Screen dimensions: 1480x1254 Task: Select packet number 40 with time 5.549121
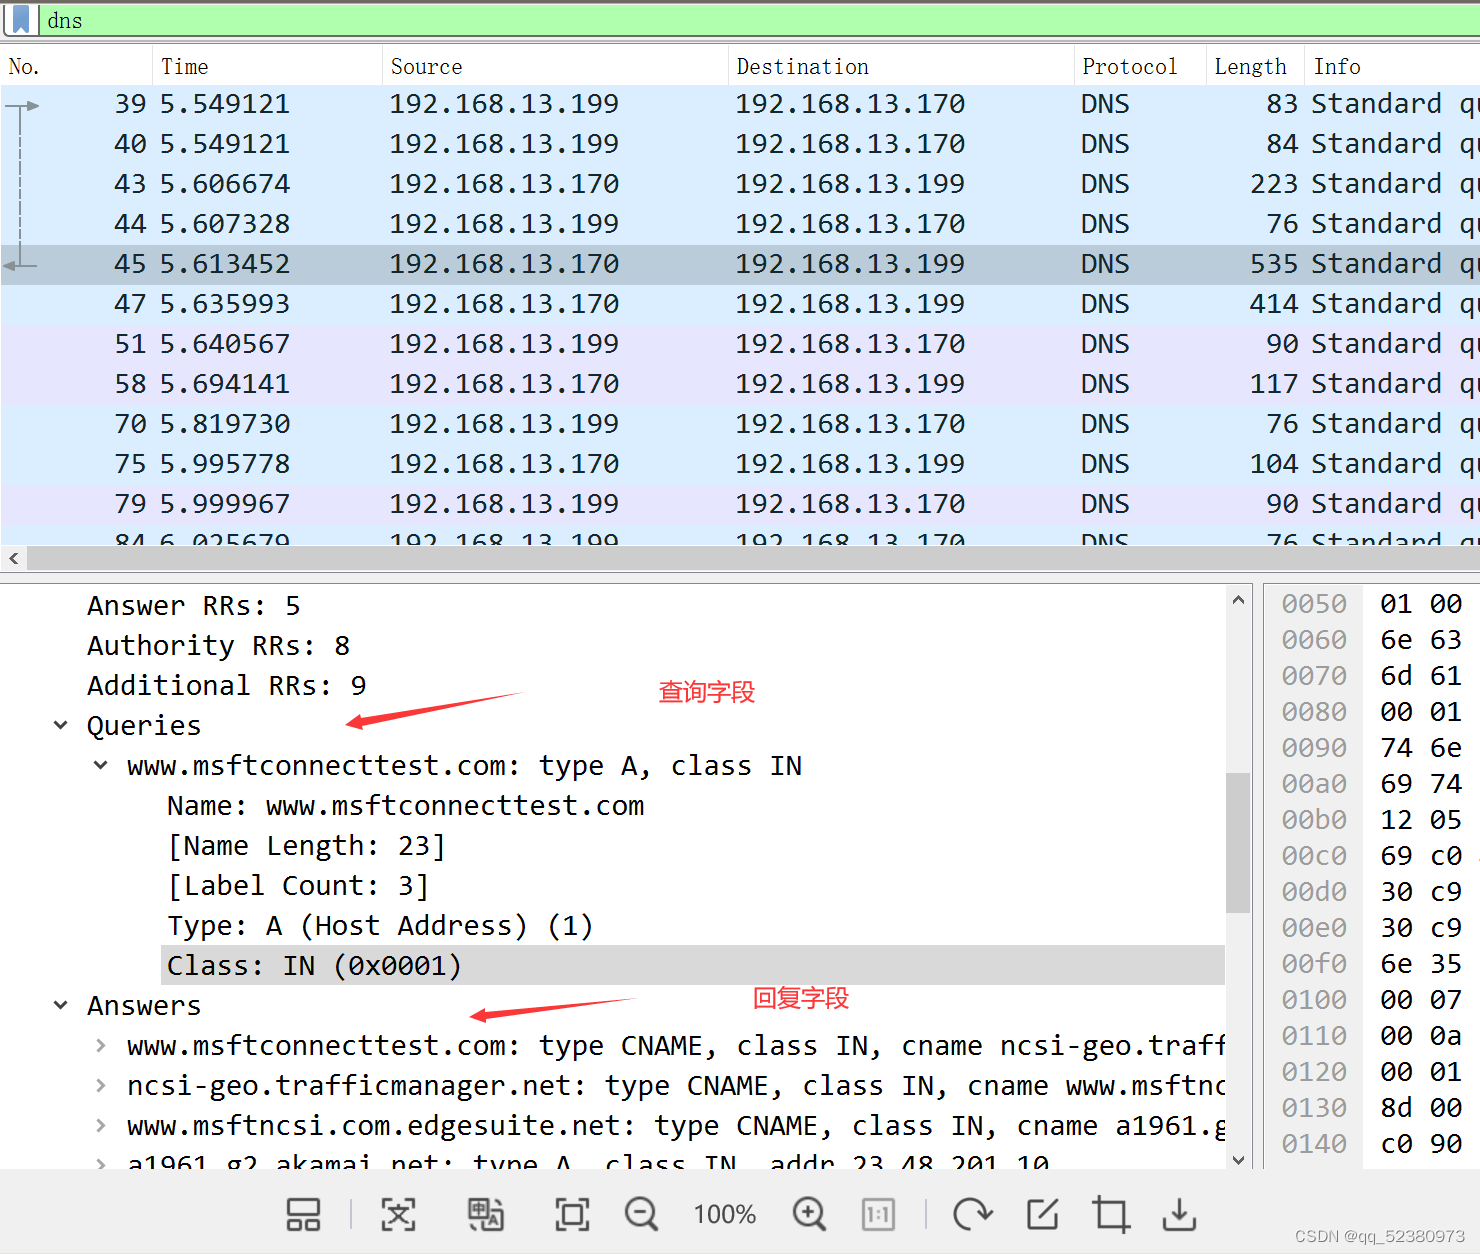pos(740,144)
